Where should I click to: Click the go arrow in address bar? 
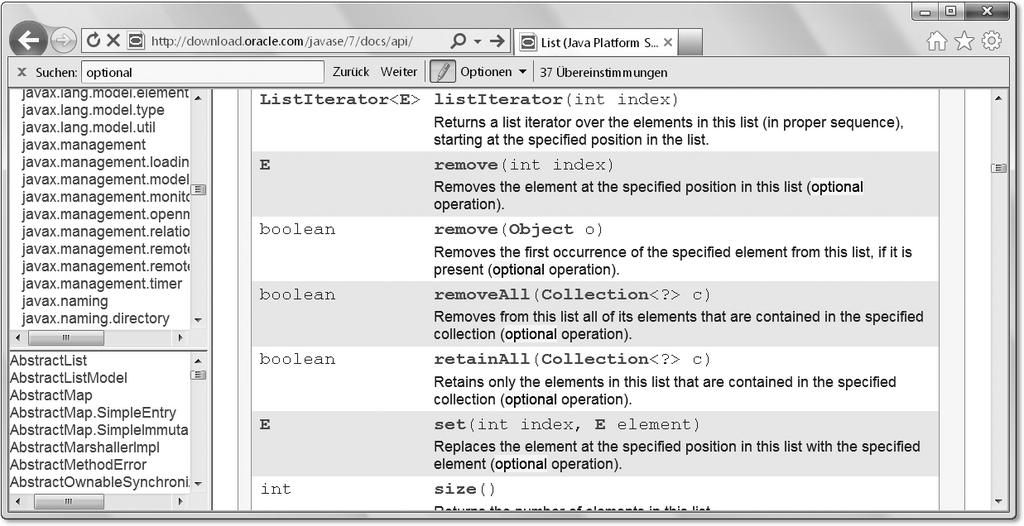(x=498, y=41)
